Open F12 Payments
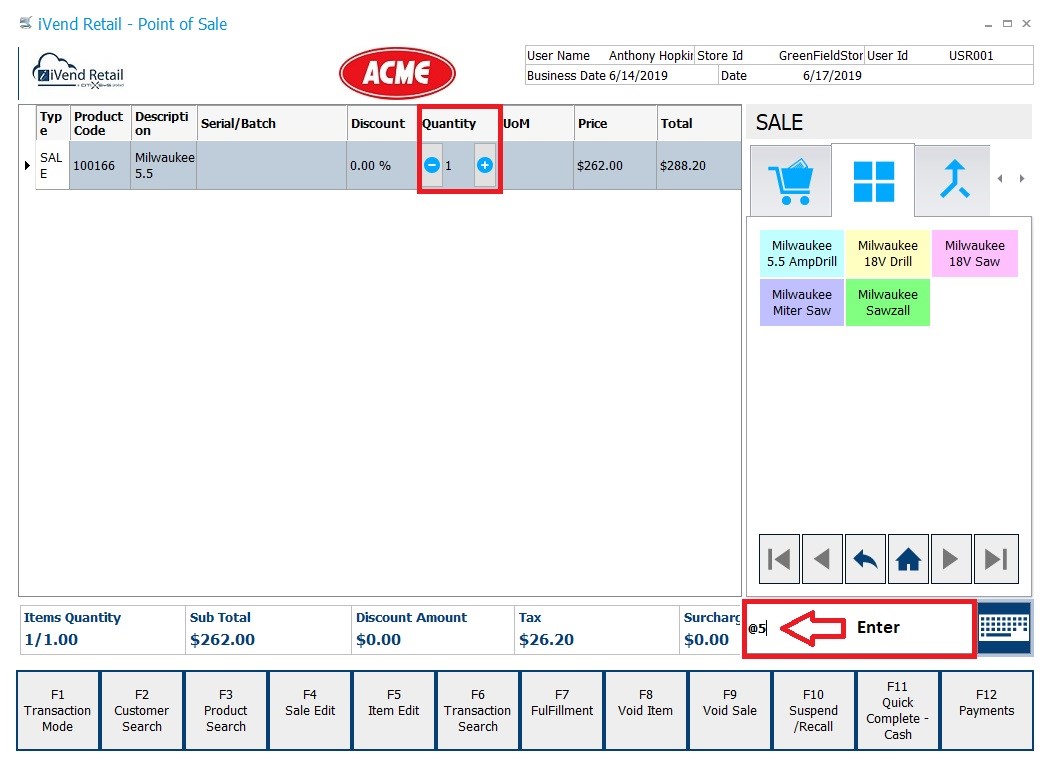 [986, 711]
